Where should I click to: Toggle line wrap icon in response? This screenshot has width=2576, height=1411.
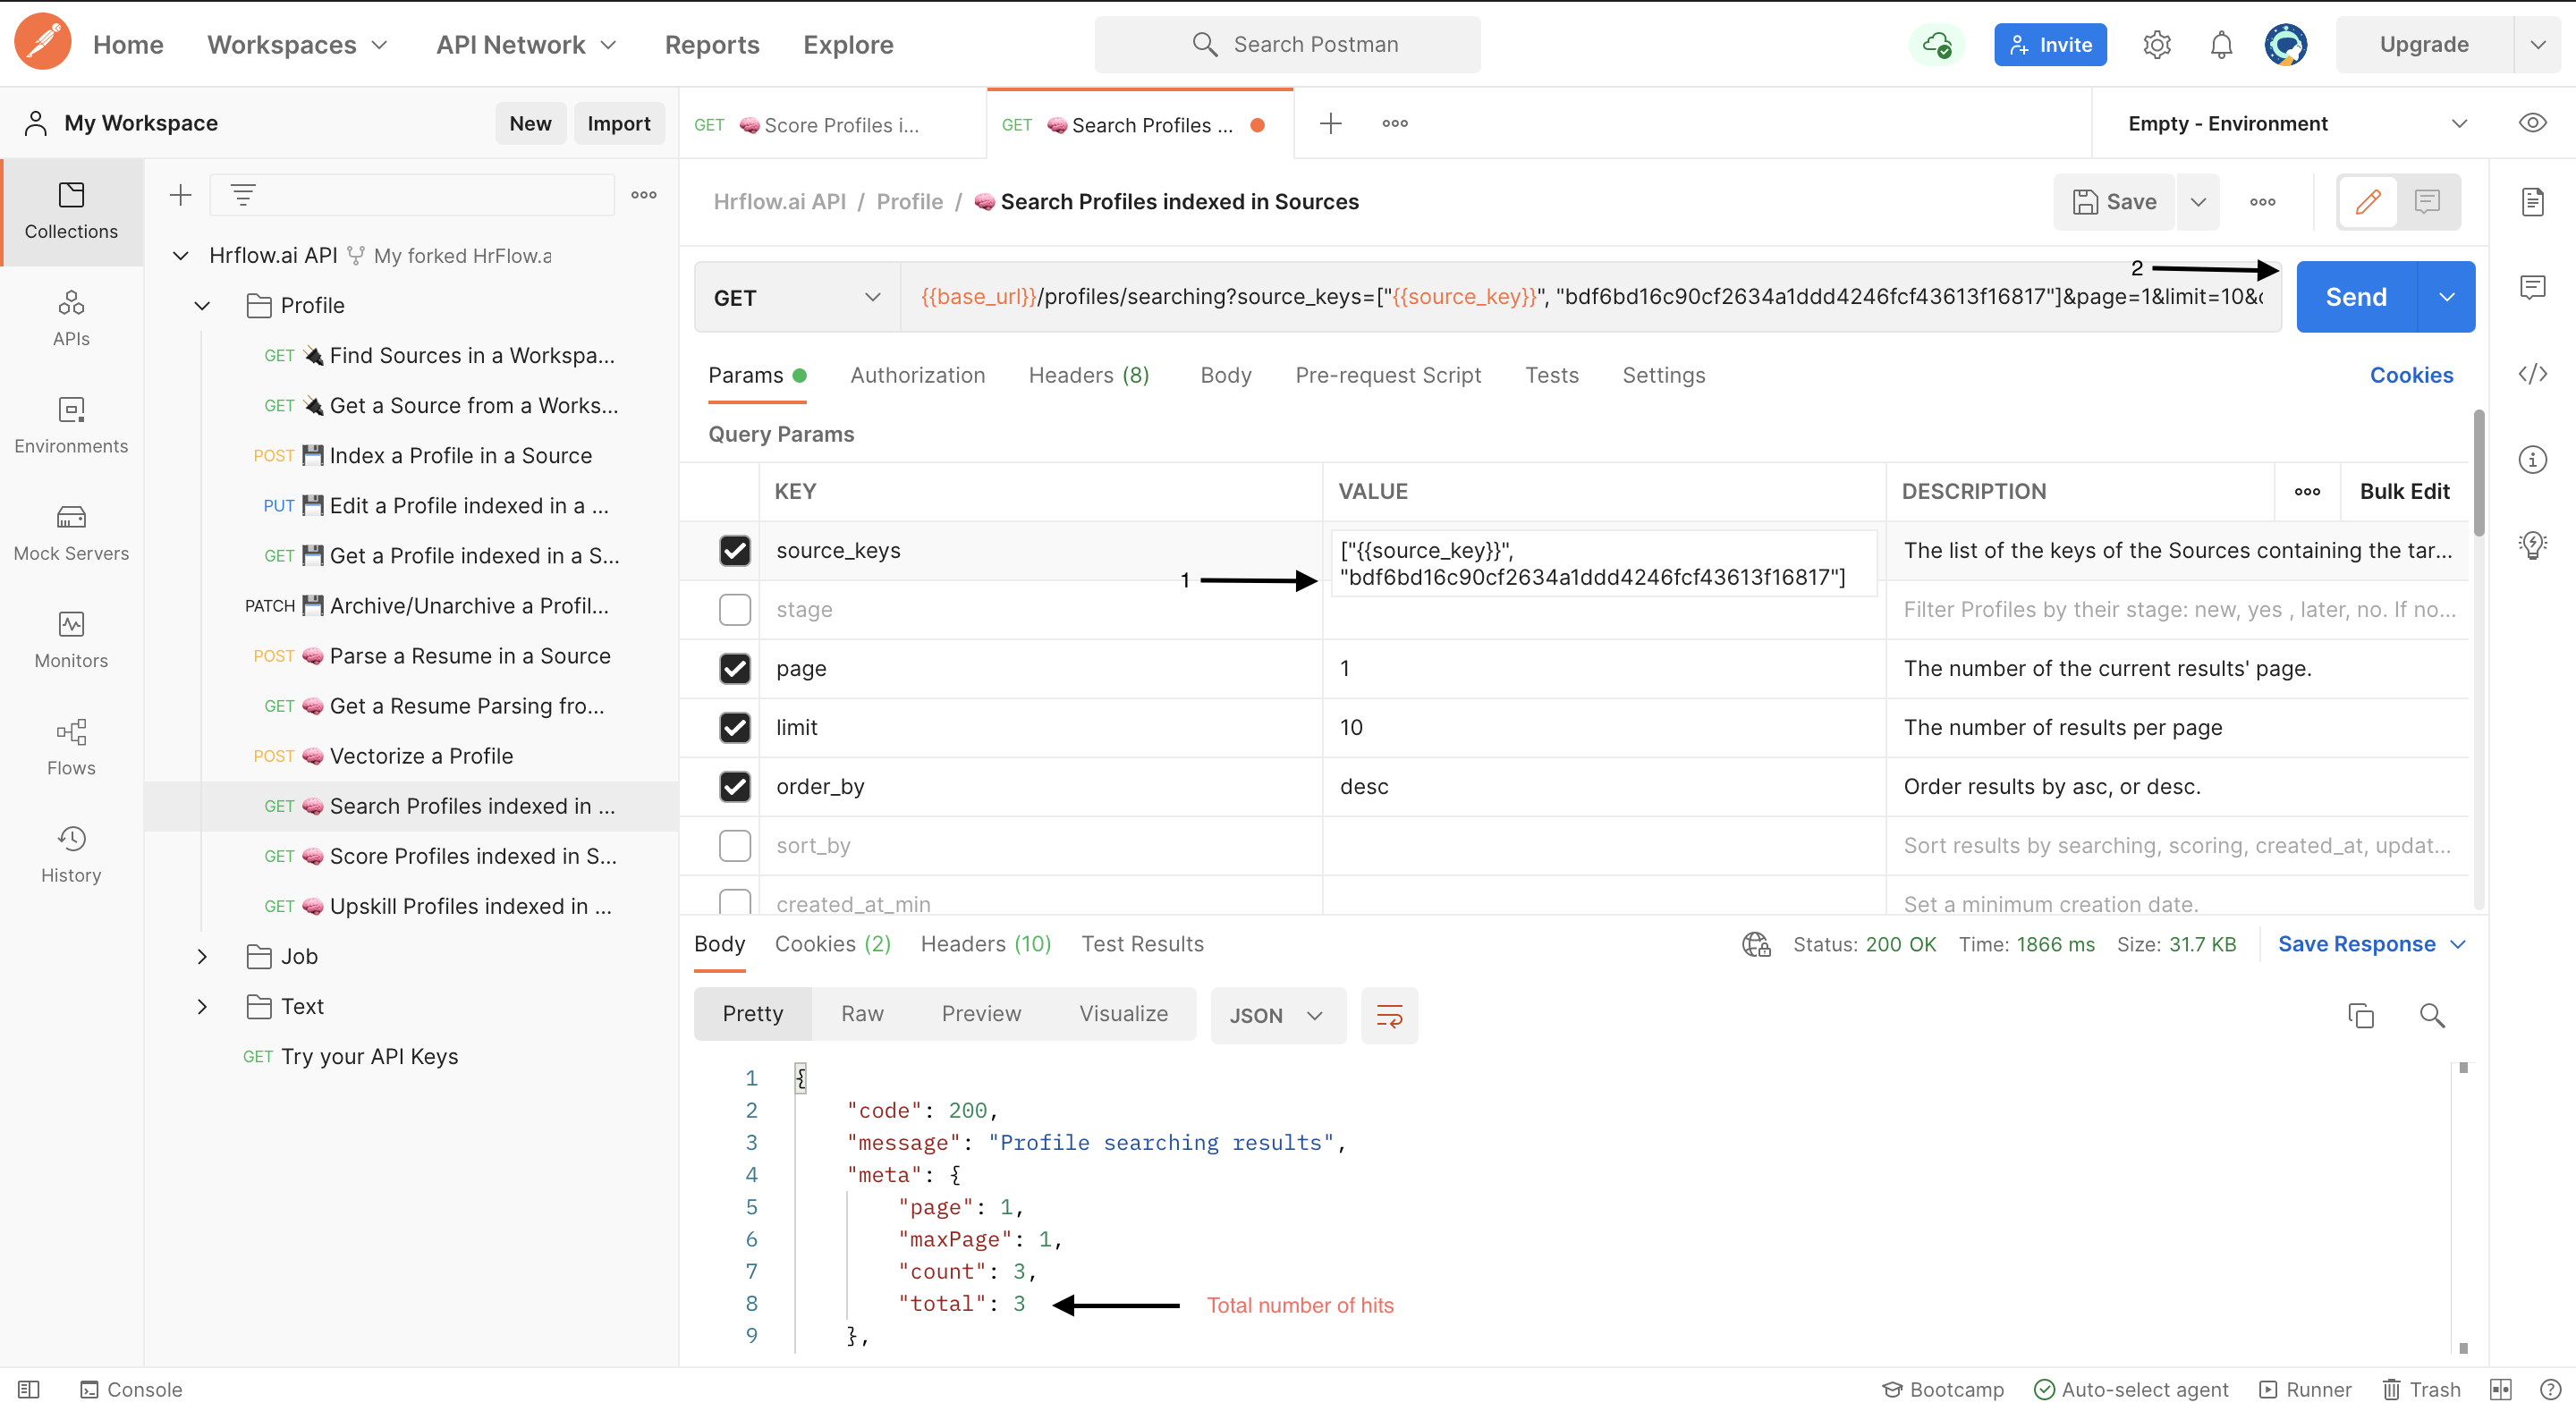point(1389,1015)
